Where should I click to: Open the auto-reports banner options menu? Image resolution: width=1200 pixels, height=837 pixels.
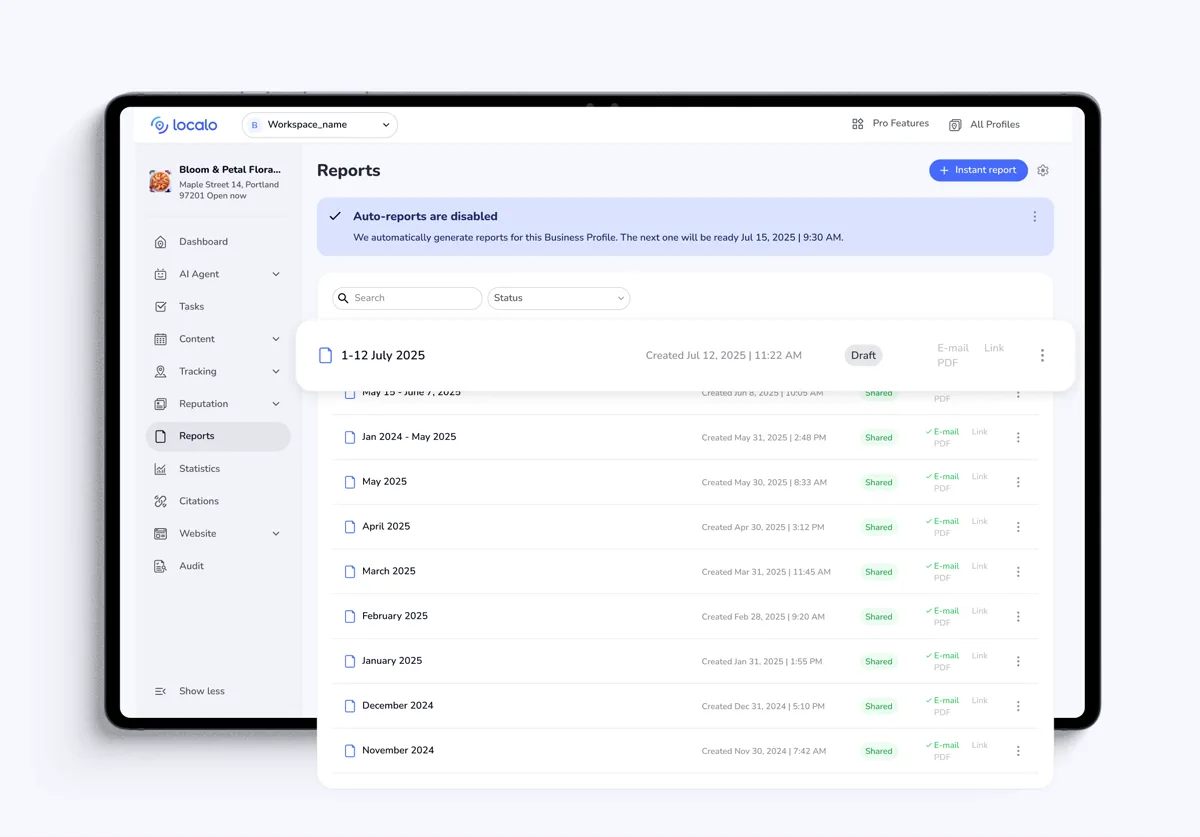pos(1034,217)
